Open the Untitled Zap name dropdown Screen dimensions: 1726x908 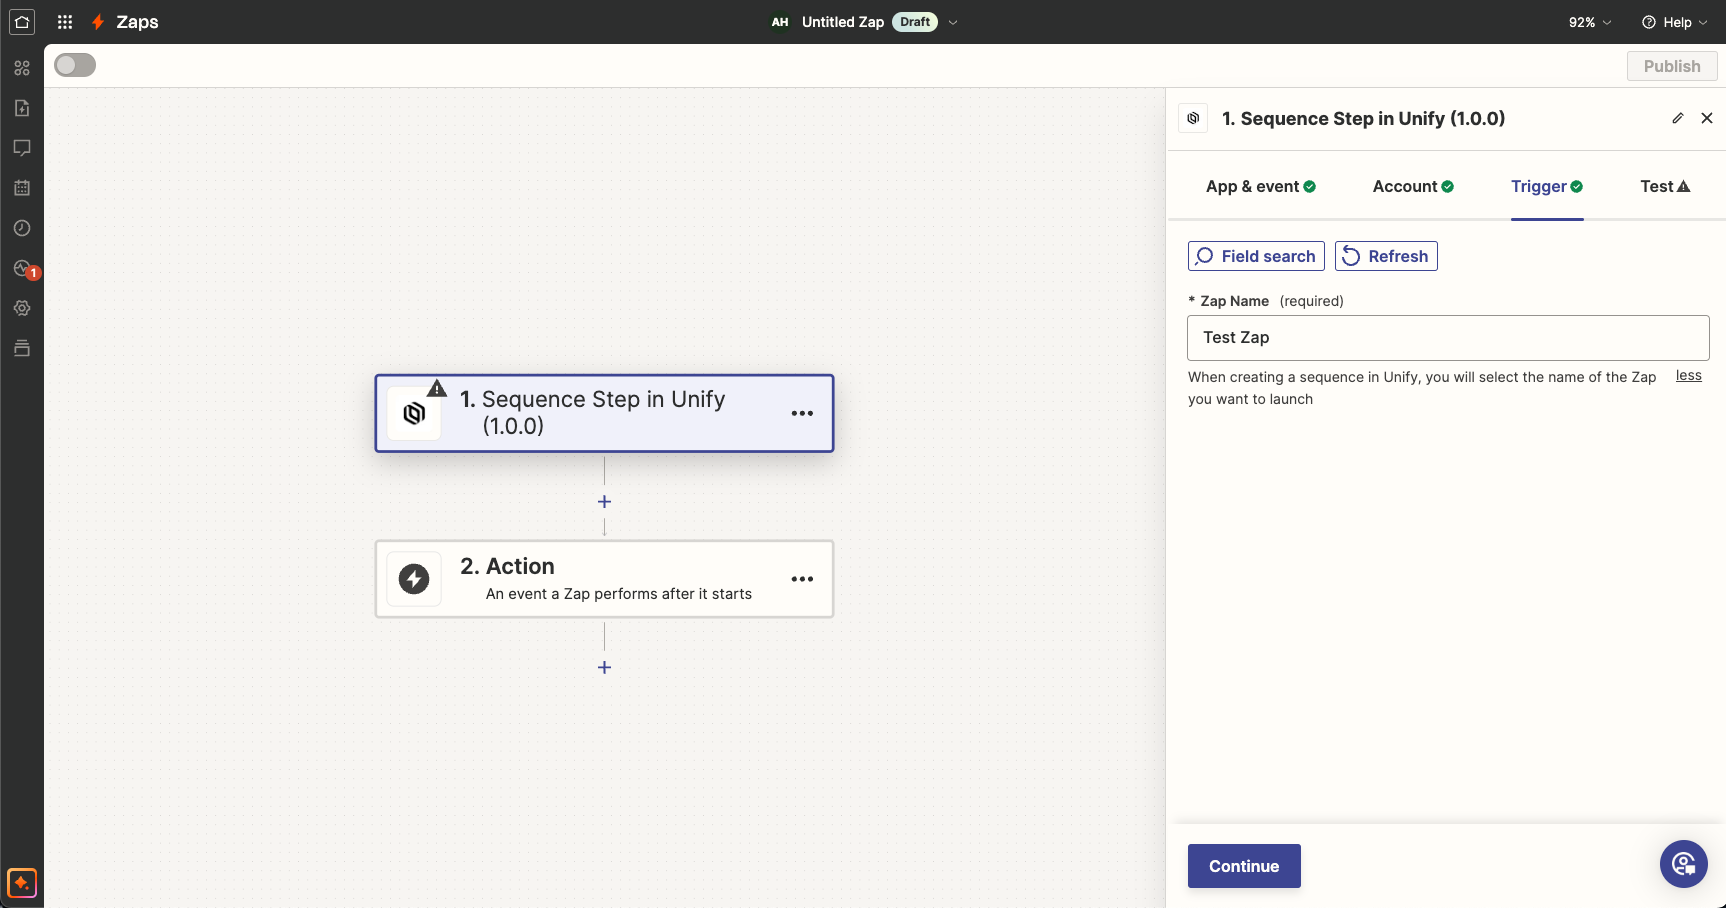click(x=952, y=21)
